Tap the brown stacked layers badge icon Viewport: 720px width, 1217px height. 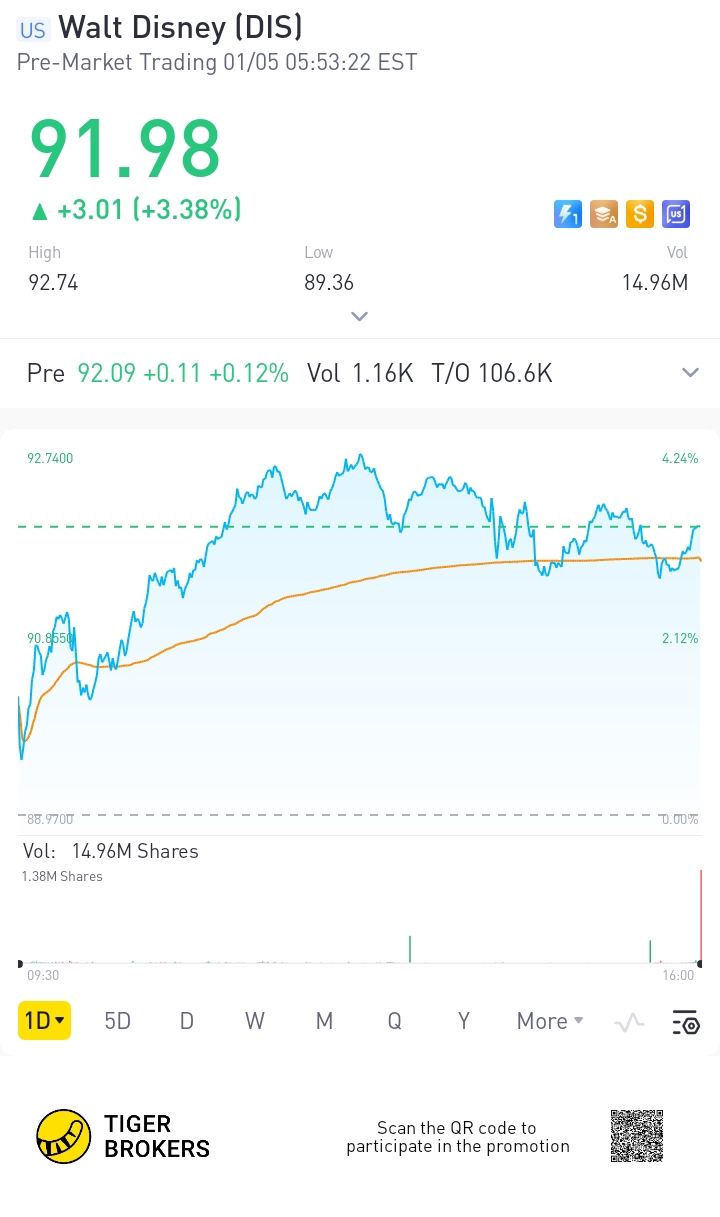(x=604, y=214)
